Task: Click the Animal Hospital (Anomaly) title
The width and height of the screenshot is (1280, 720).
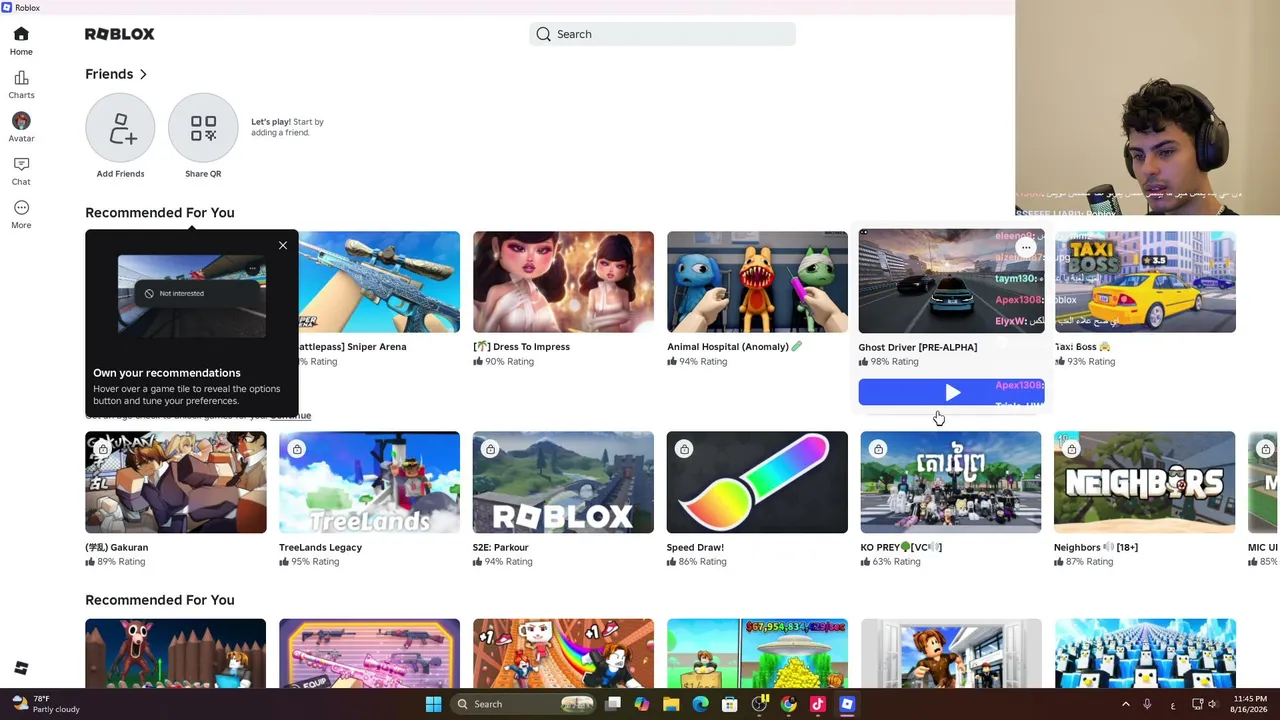Action: click(735, 347)
